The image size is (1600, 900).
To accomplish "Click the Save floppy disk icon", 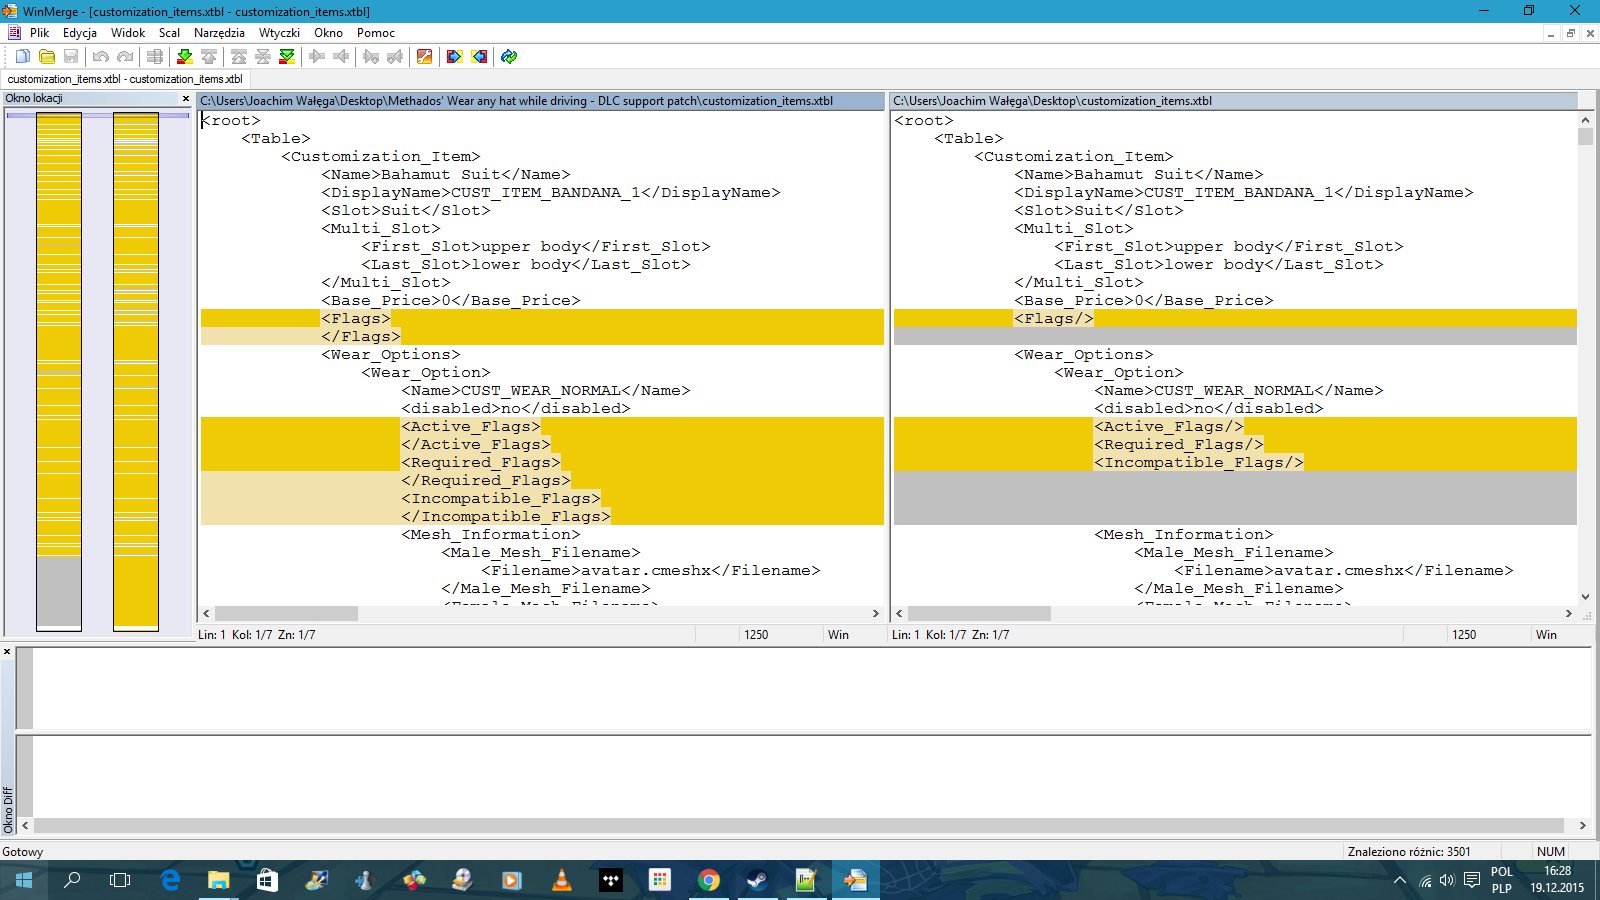I will click(x=71, y=57).
